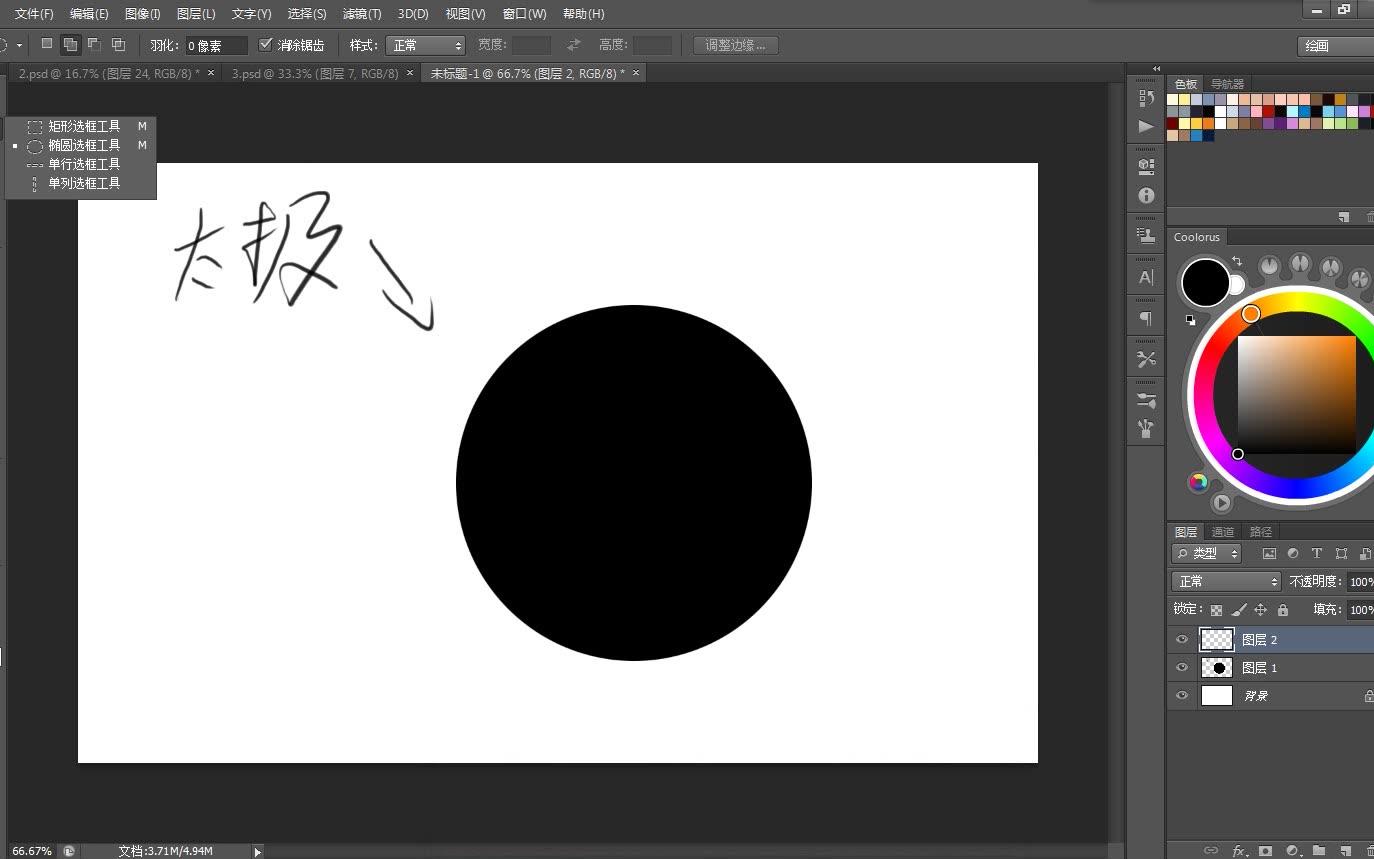Click the Single Row Marquee tool option

[84, 163]
